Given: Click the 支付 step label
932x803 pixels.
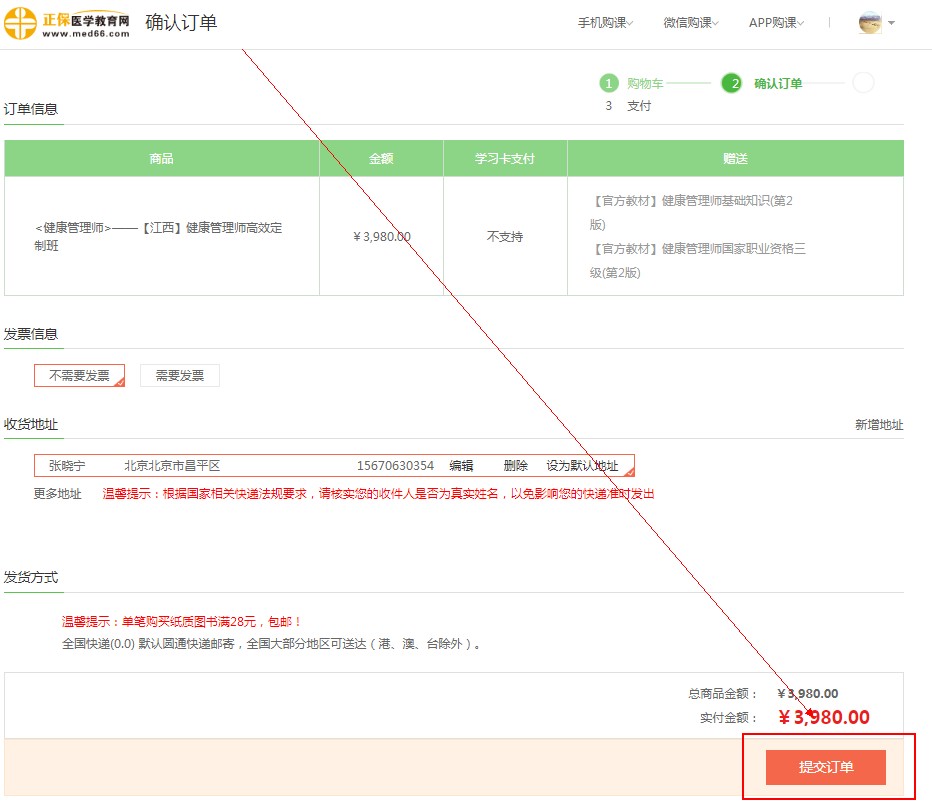Looking at the screenshot, I should click(x=639, y=106).
